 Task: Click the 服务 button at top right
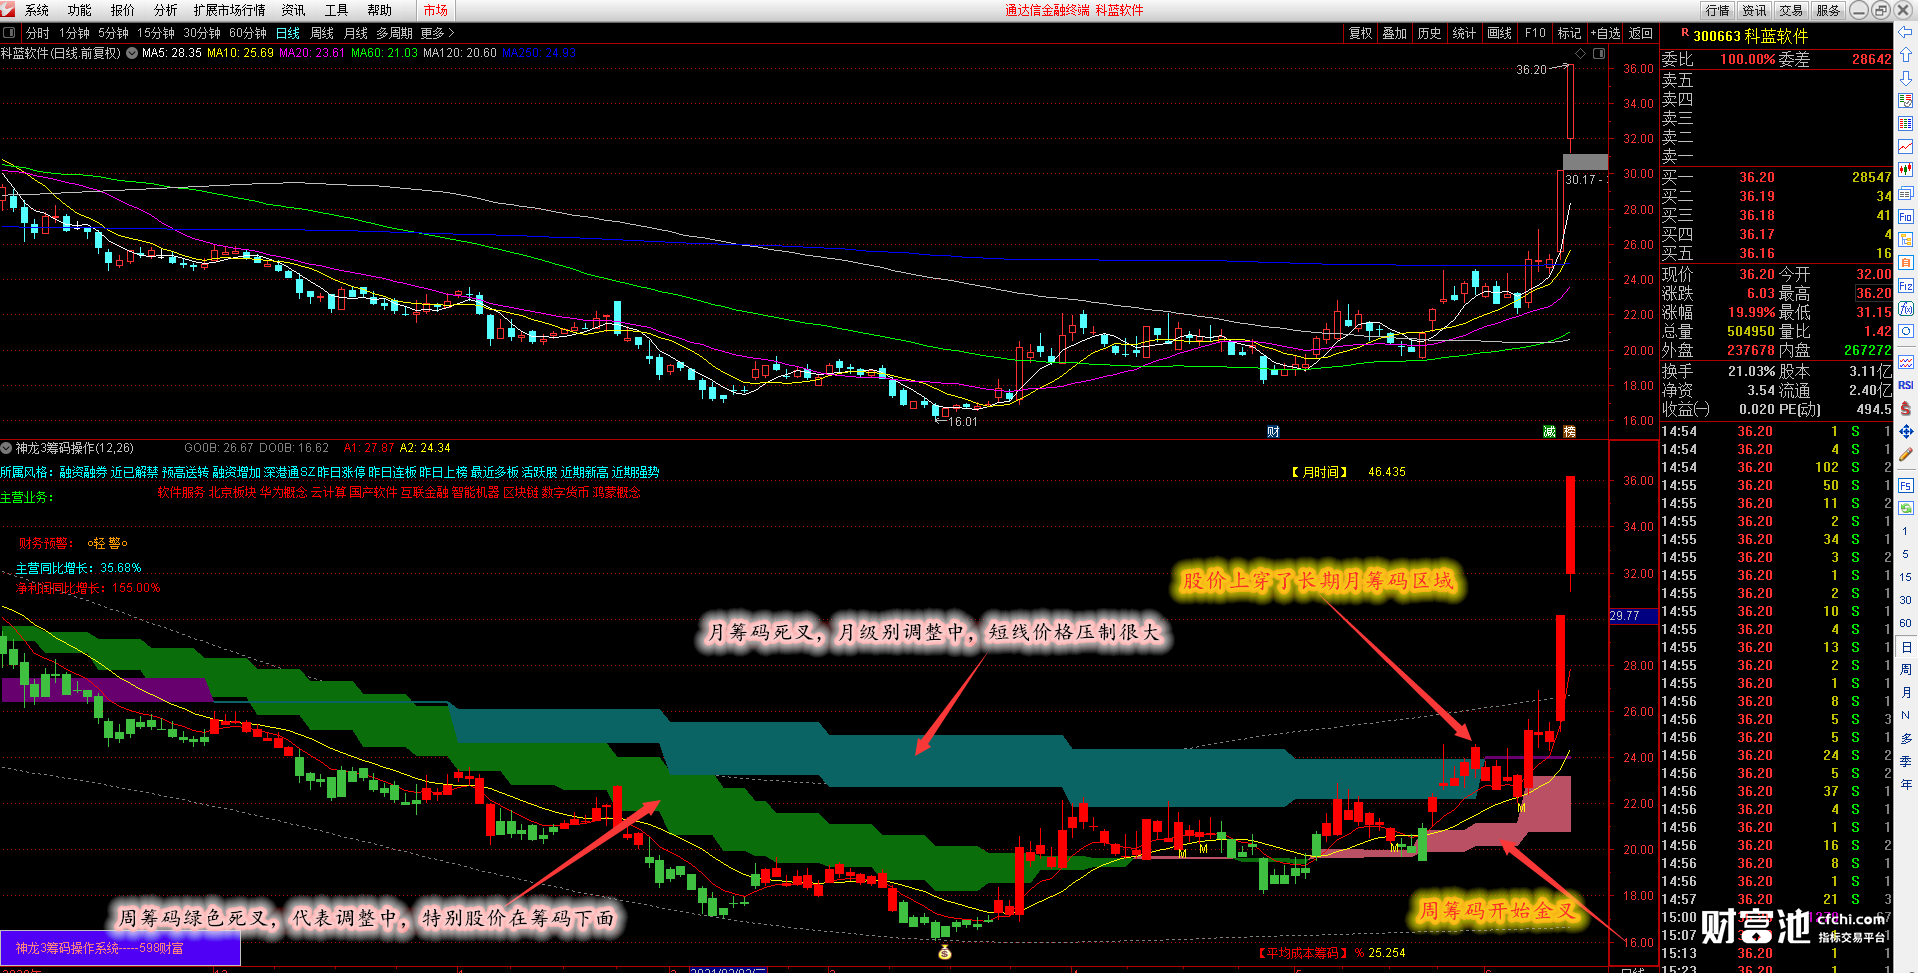pyautogui.click(x=1828, y=10)
